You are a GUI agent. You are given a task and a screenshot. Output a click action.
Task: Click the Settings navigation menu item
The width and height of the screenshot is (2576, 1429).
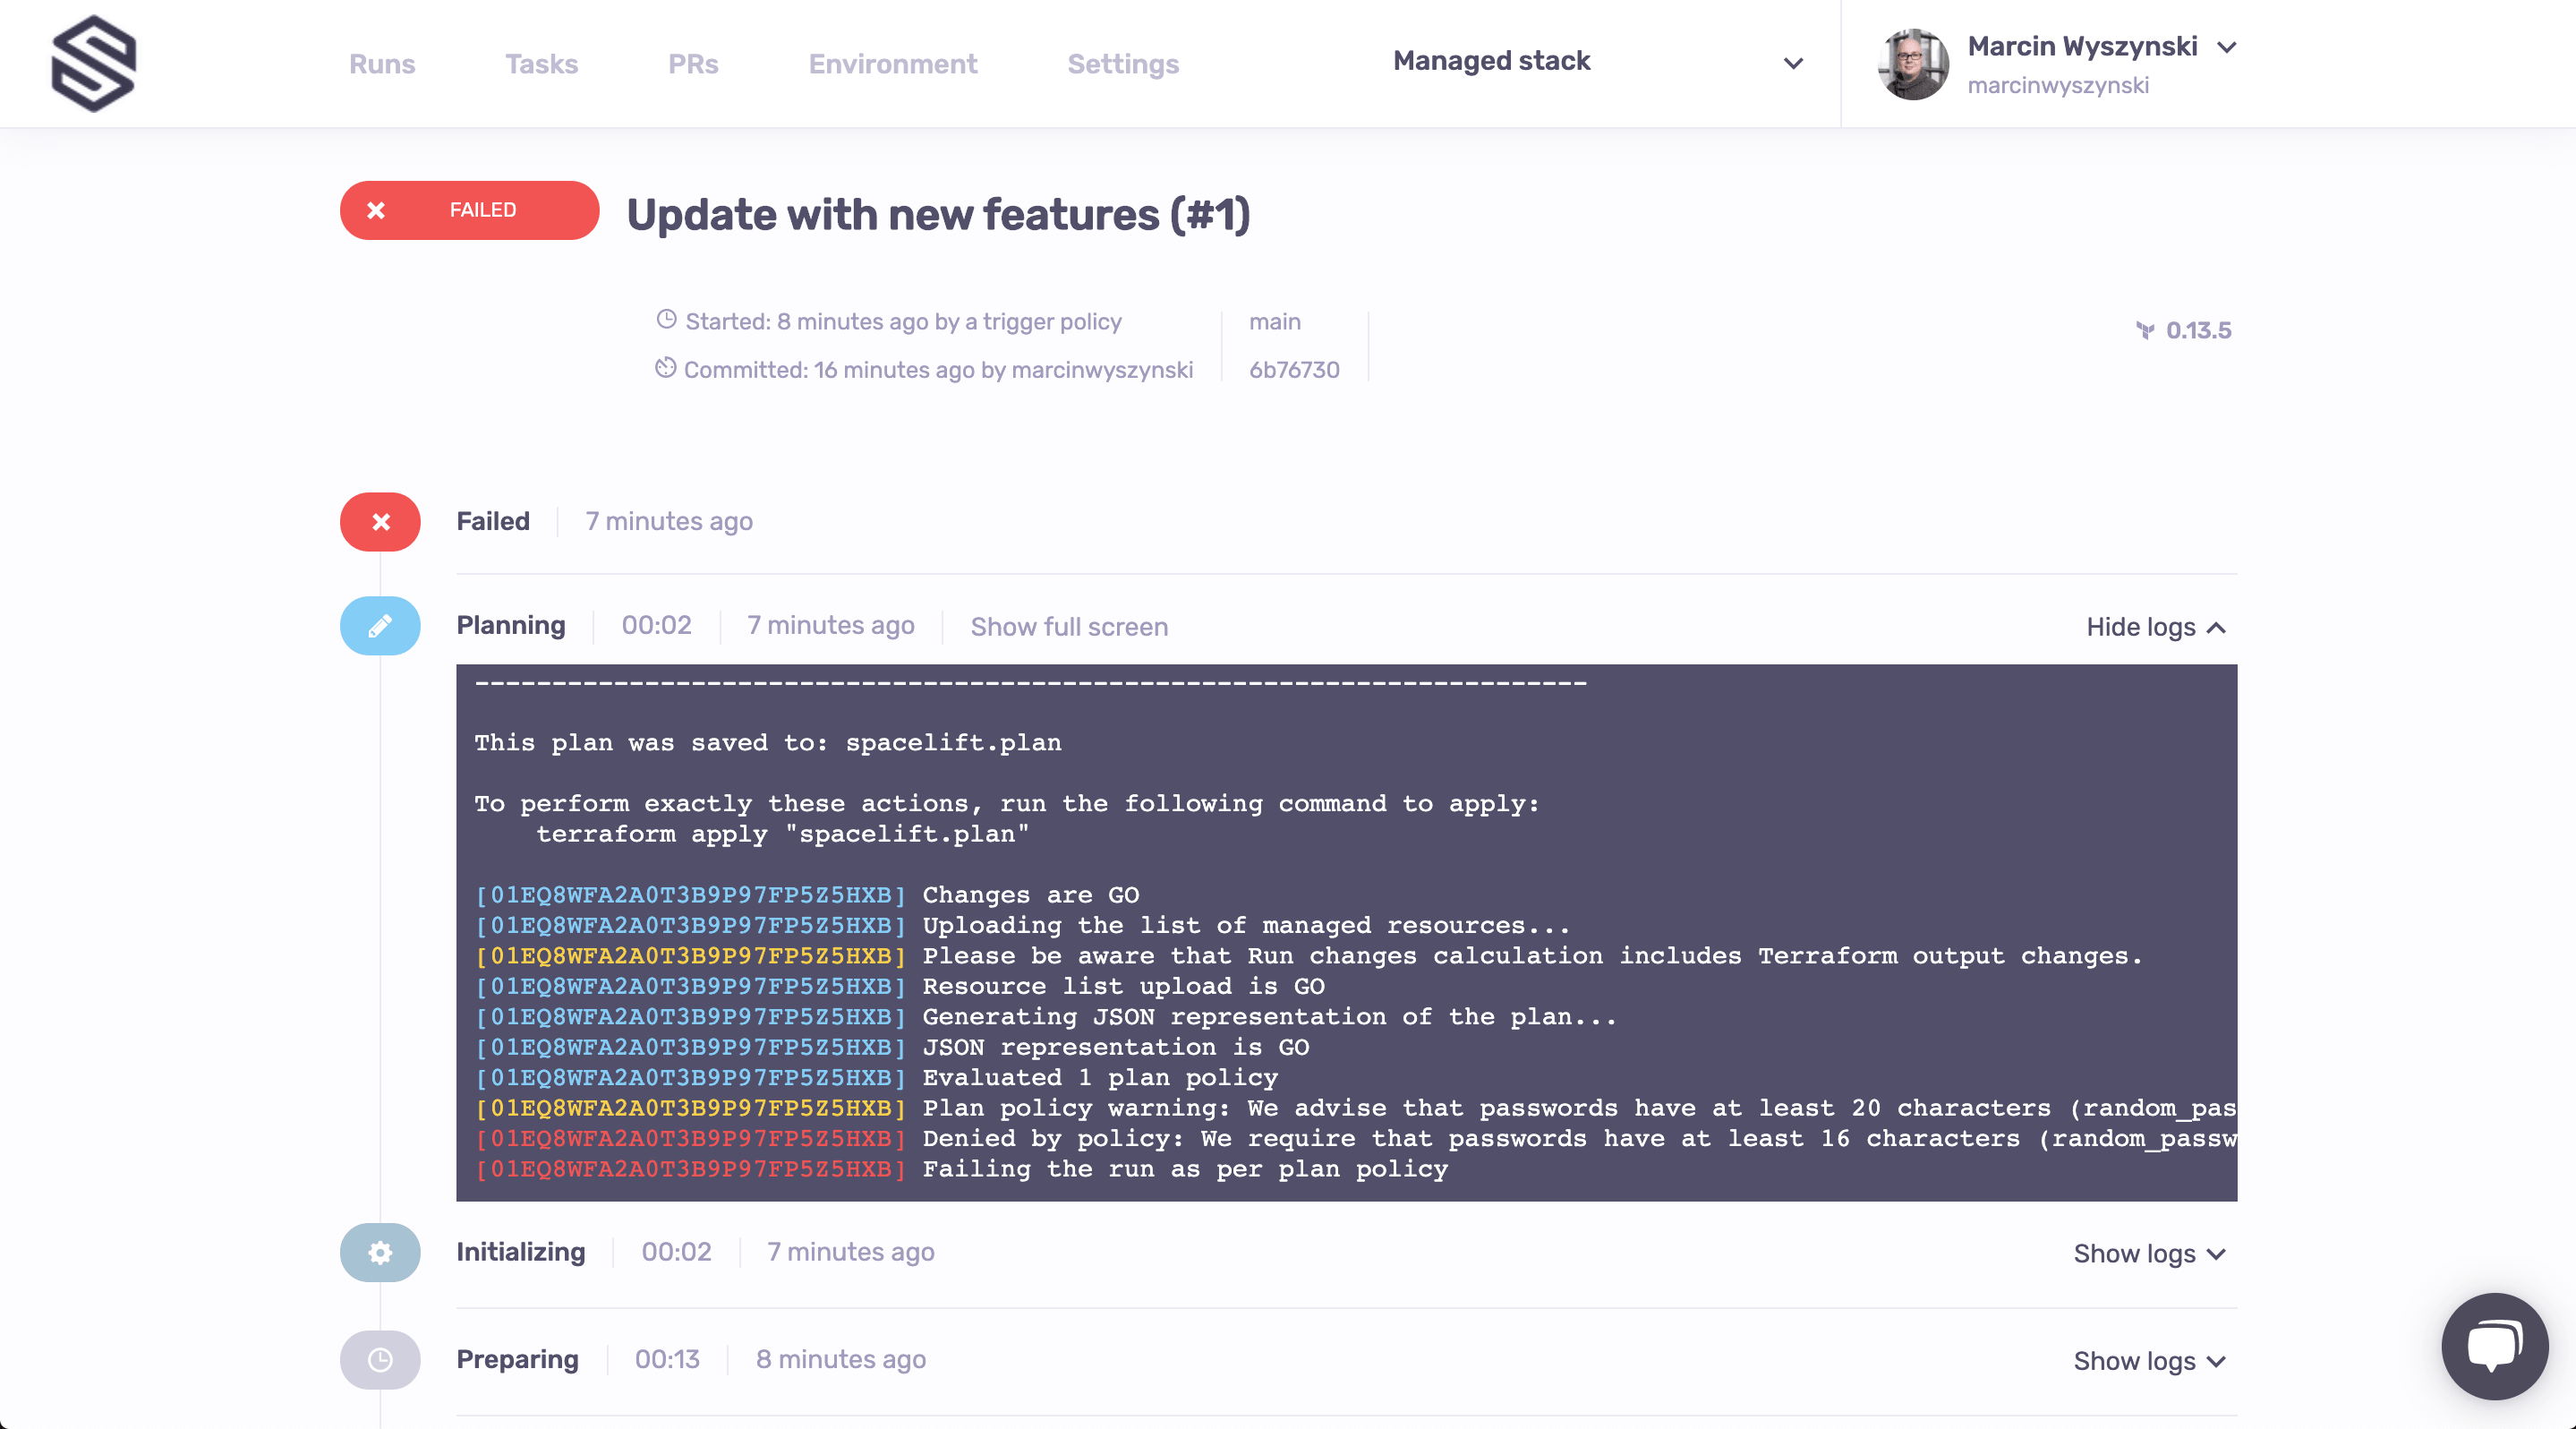(1122, 64)
